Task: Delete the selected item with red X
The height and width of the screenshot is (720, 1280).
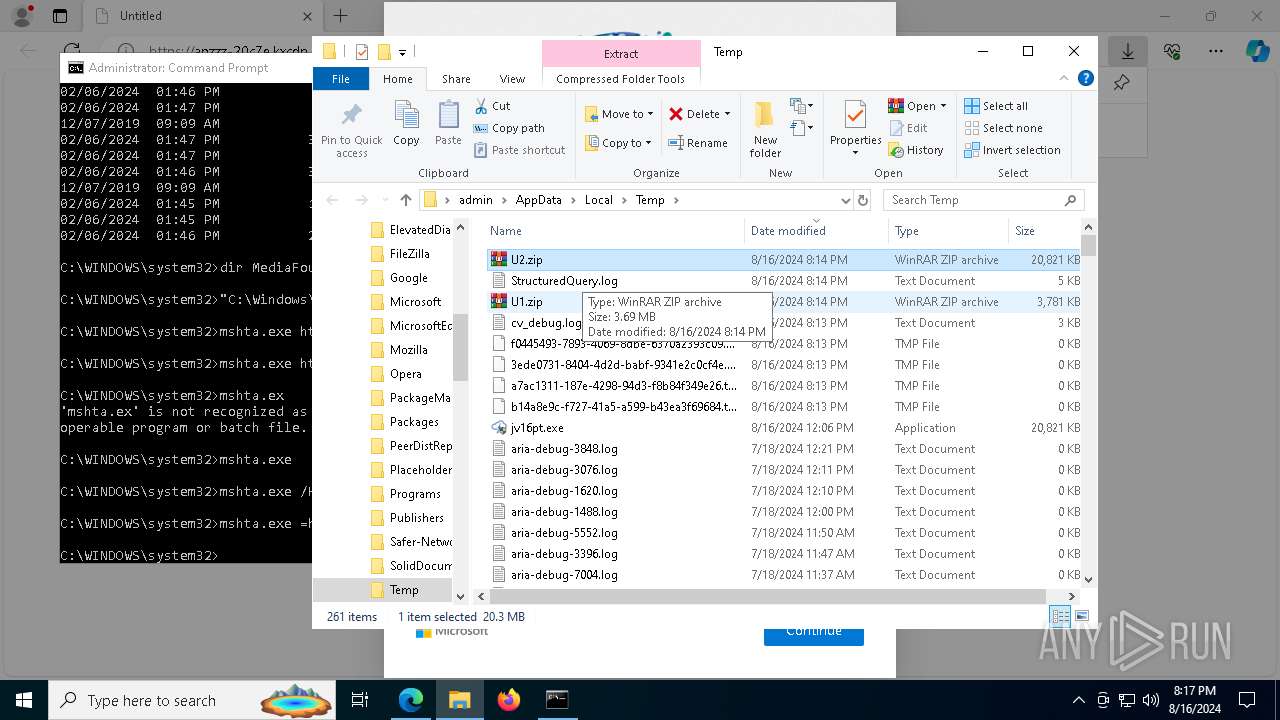Action: pos(693,114)
